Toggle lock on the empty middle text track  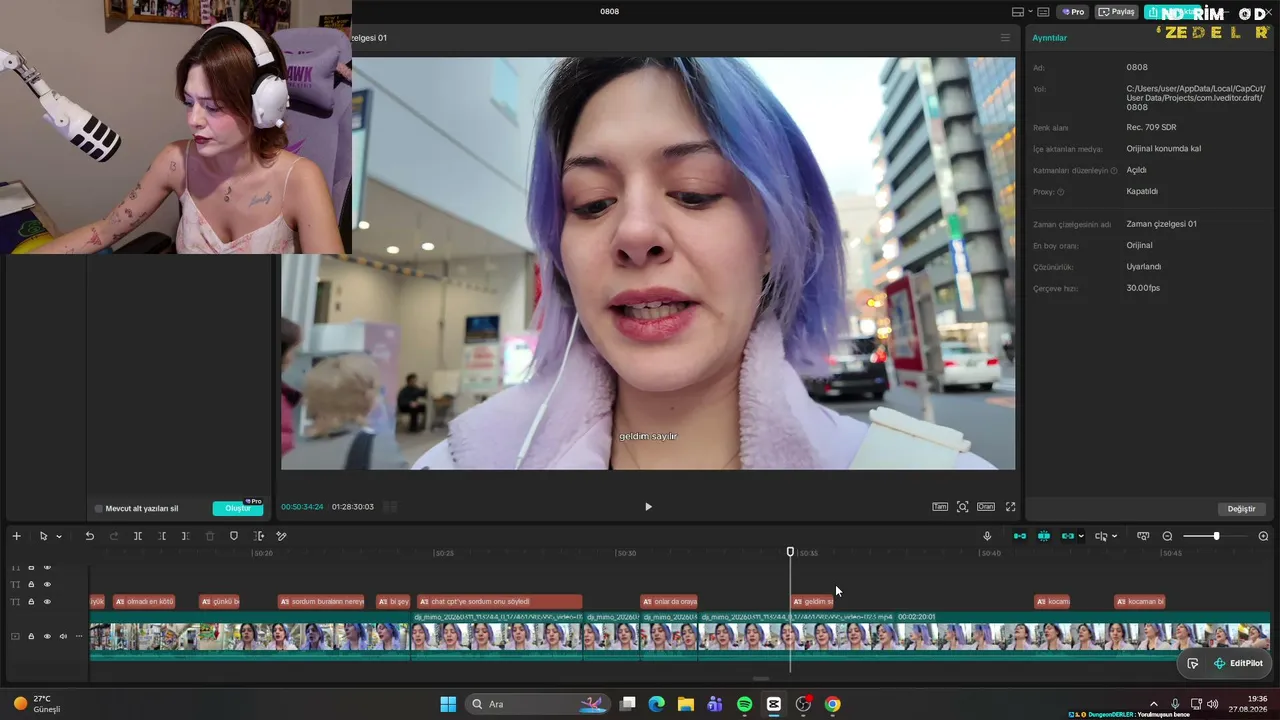[x=31, y=584]
